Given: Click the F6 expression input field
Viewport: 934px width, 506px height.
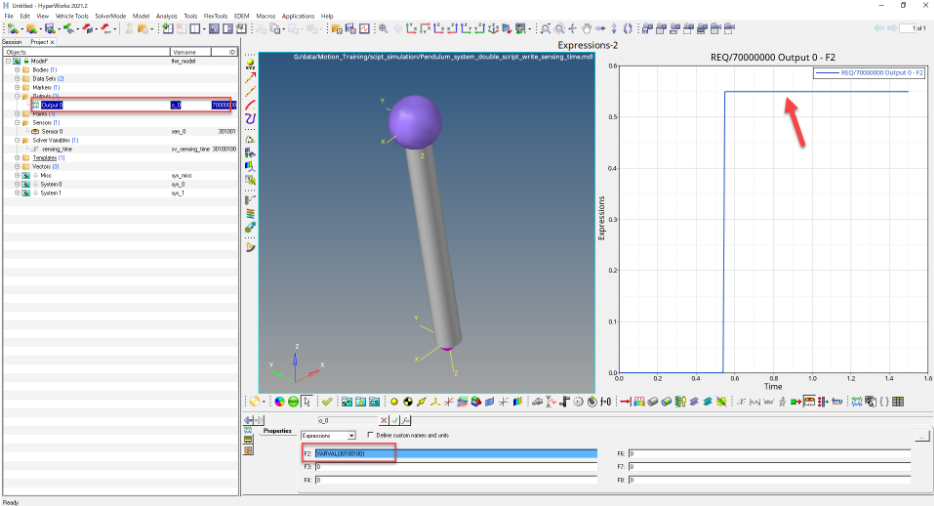Looking at the screenshot, I should 770,454.
